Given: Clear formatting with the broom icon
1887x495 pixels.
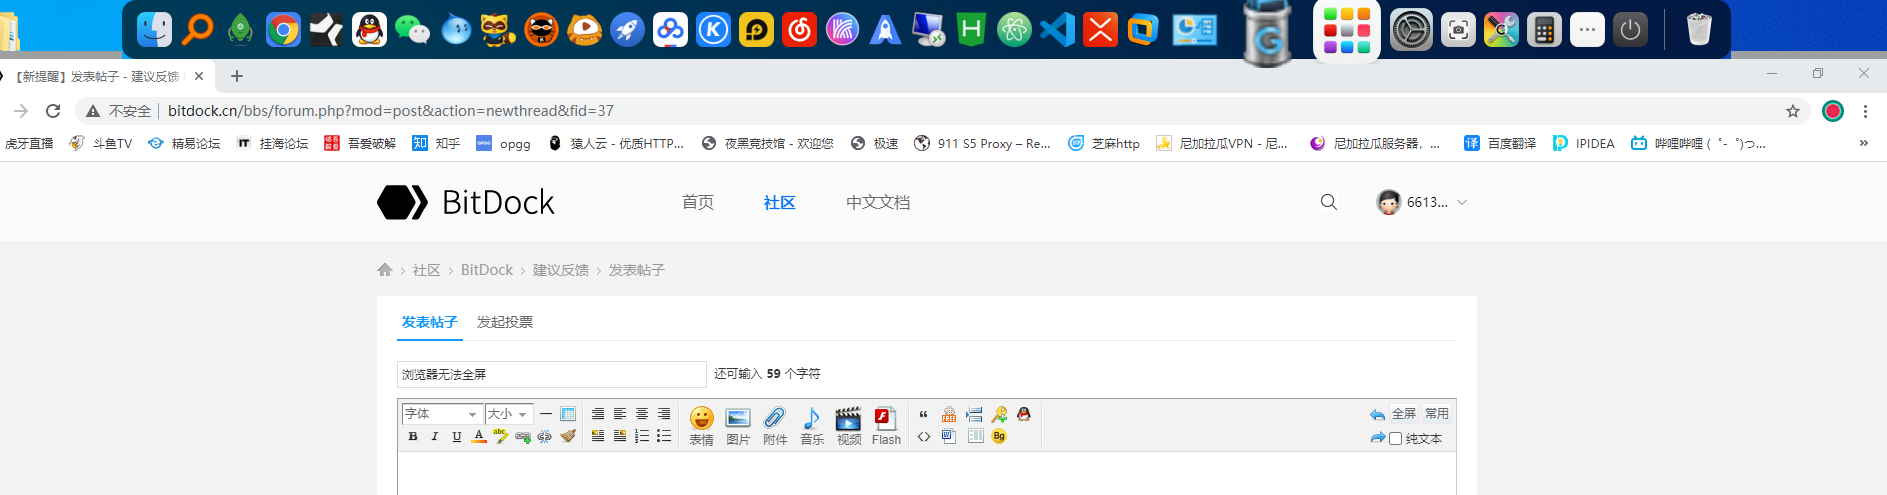Looking at the screenshot, I should point(568,437).
